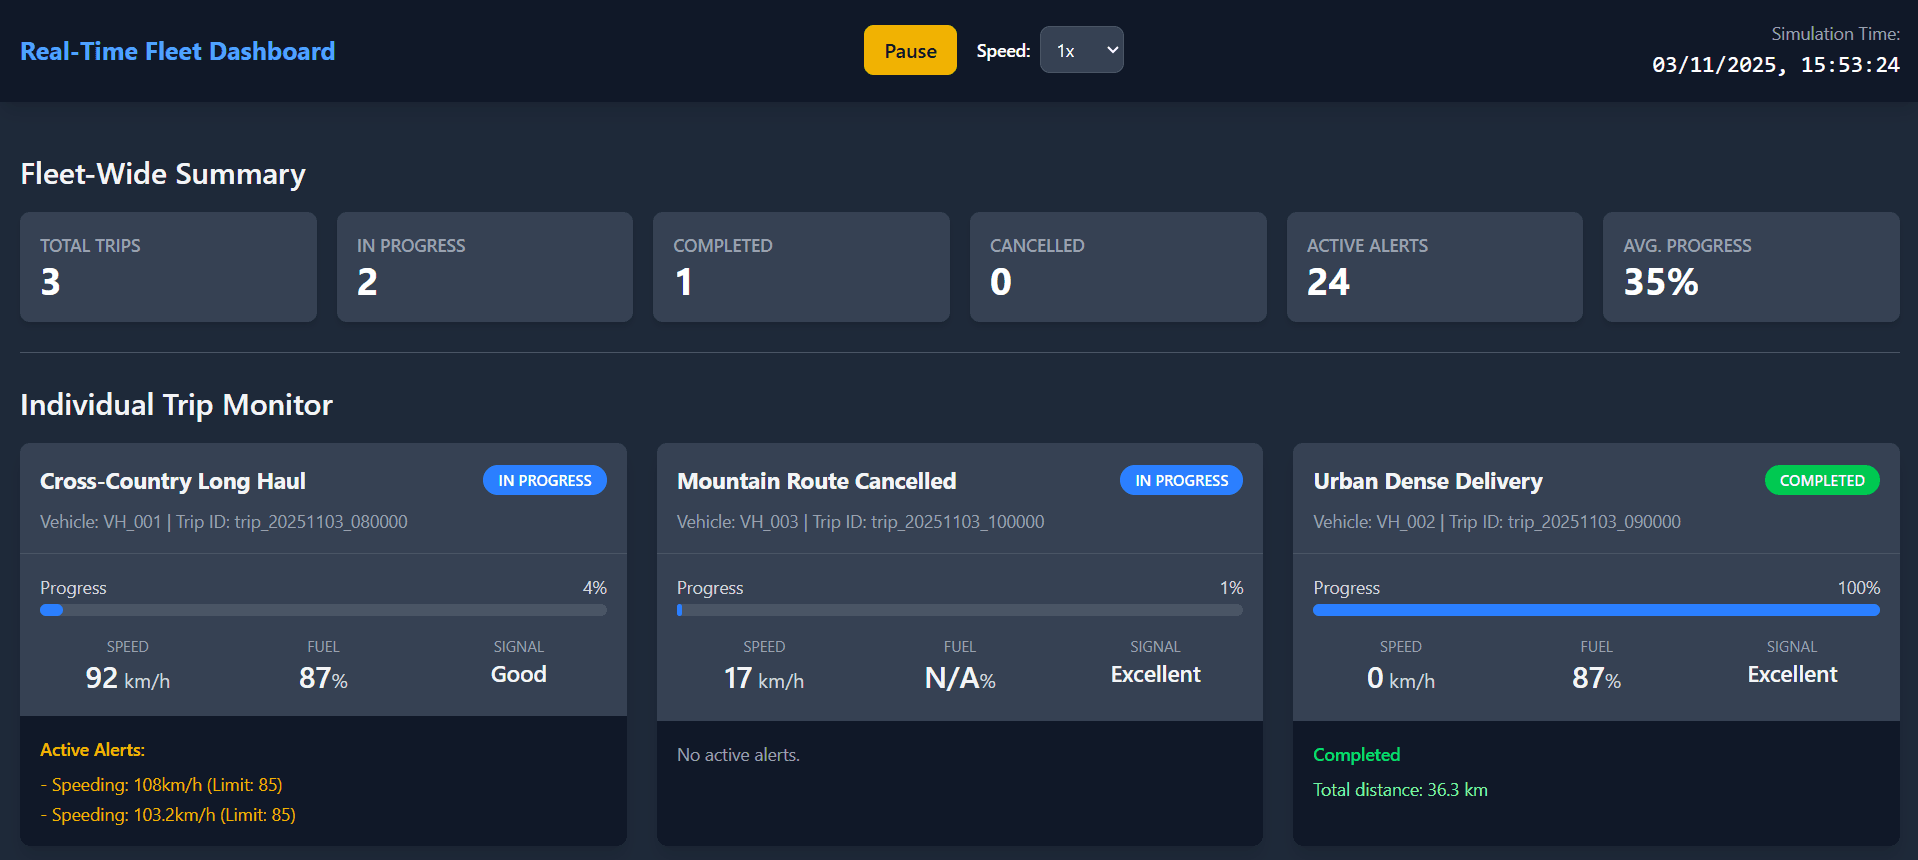Image resolution: width=1918 pixels, height=860 pixels.
Task: Click the green Completed label in Urban Dense Delivery footer
Action: tap(1356, 755)
